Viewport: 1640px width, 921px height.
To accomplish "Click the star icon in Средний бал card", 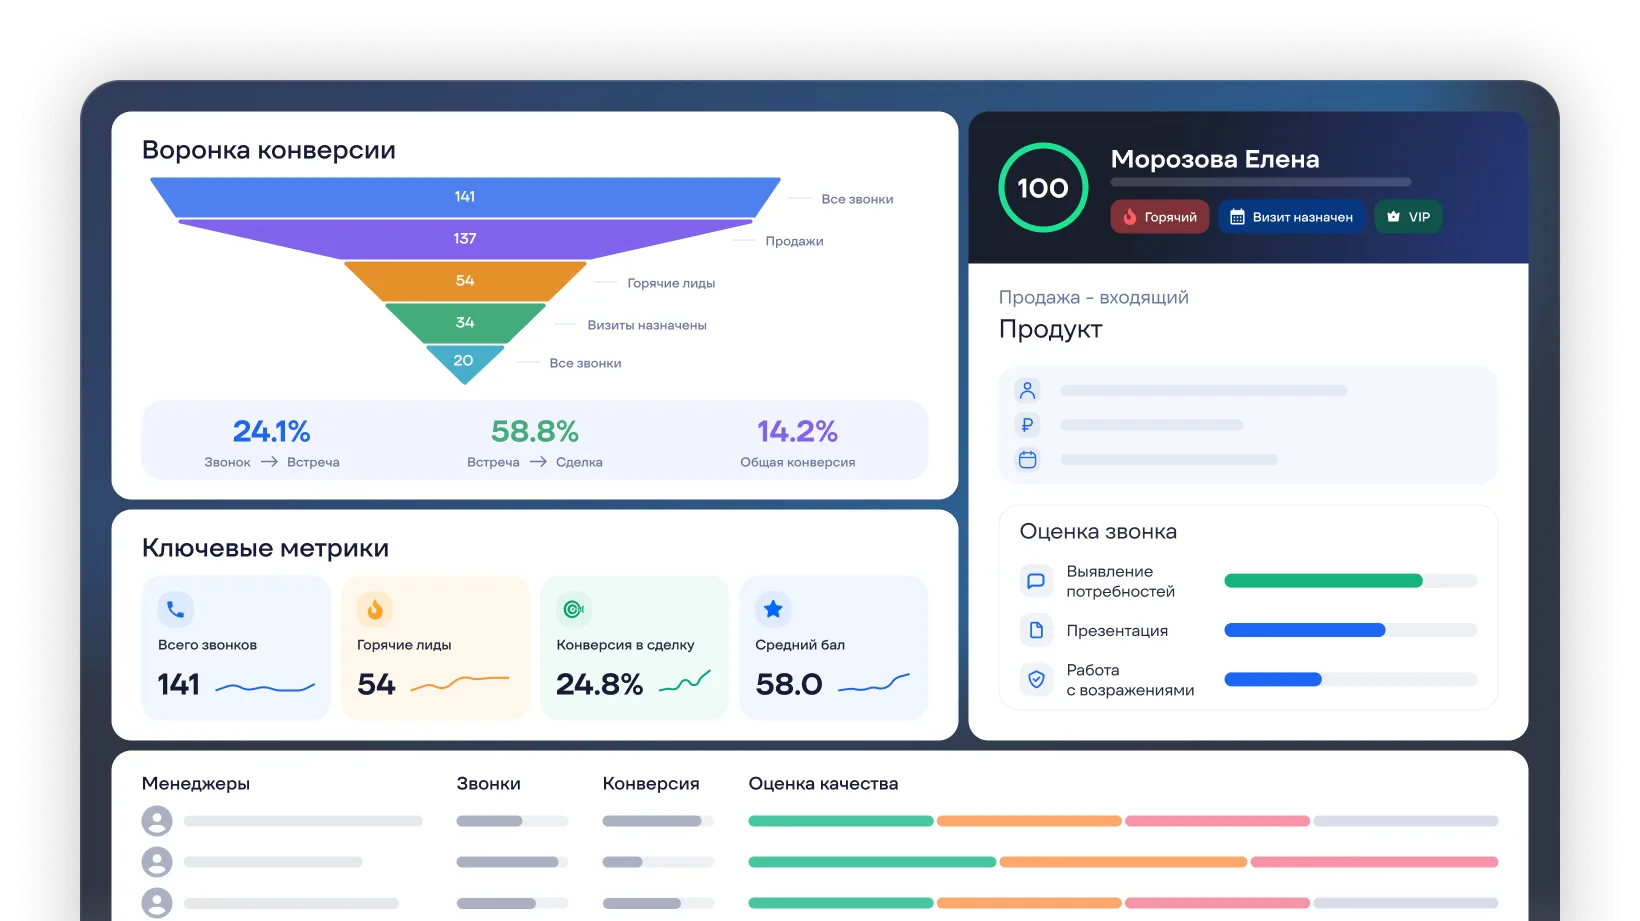I will pos(773,609).
